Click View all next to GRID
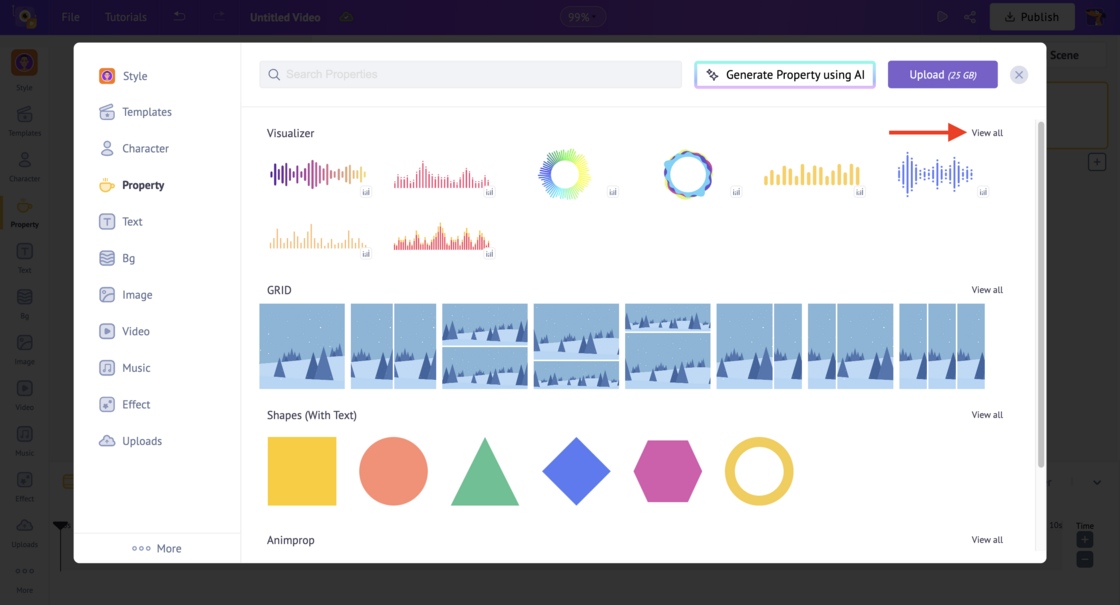The image size is (1120, 605). (987, 289)
